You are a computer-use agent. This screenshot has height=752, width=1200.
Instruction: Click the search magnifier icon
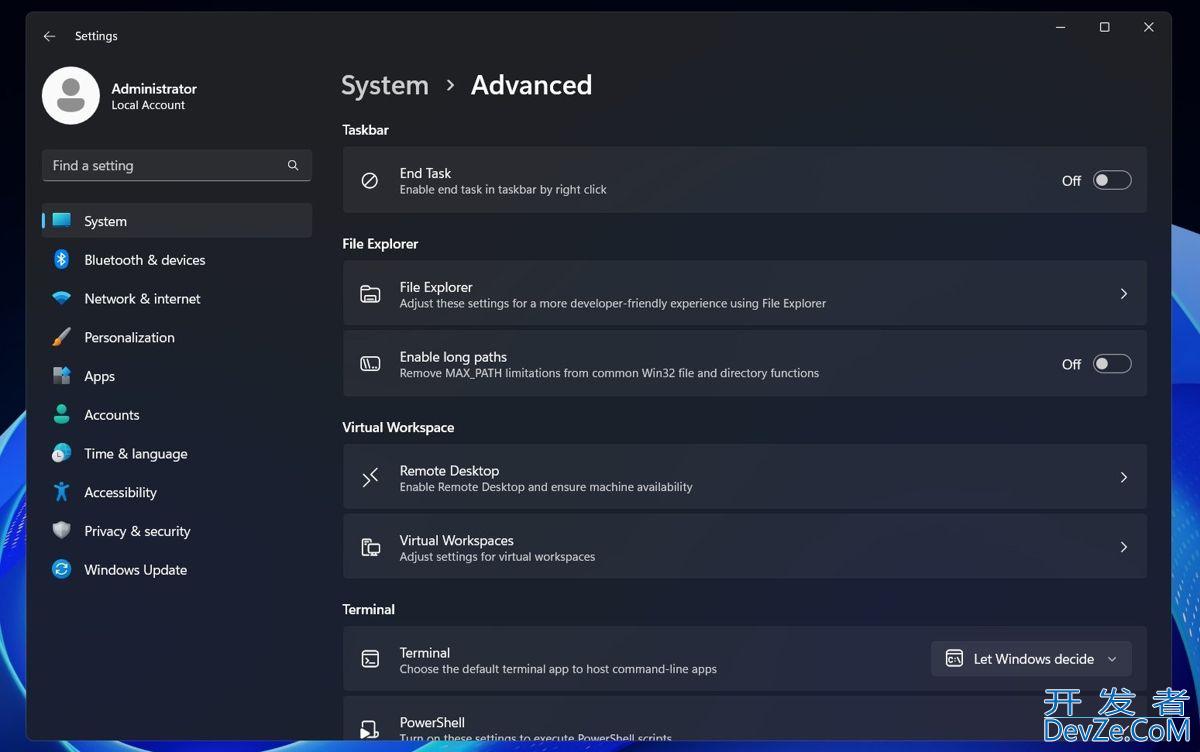(x=293, y=166)
